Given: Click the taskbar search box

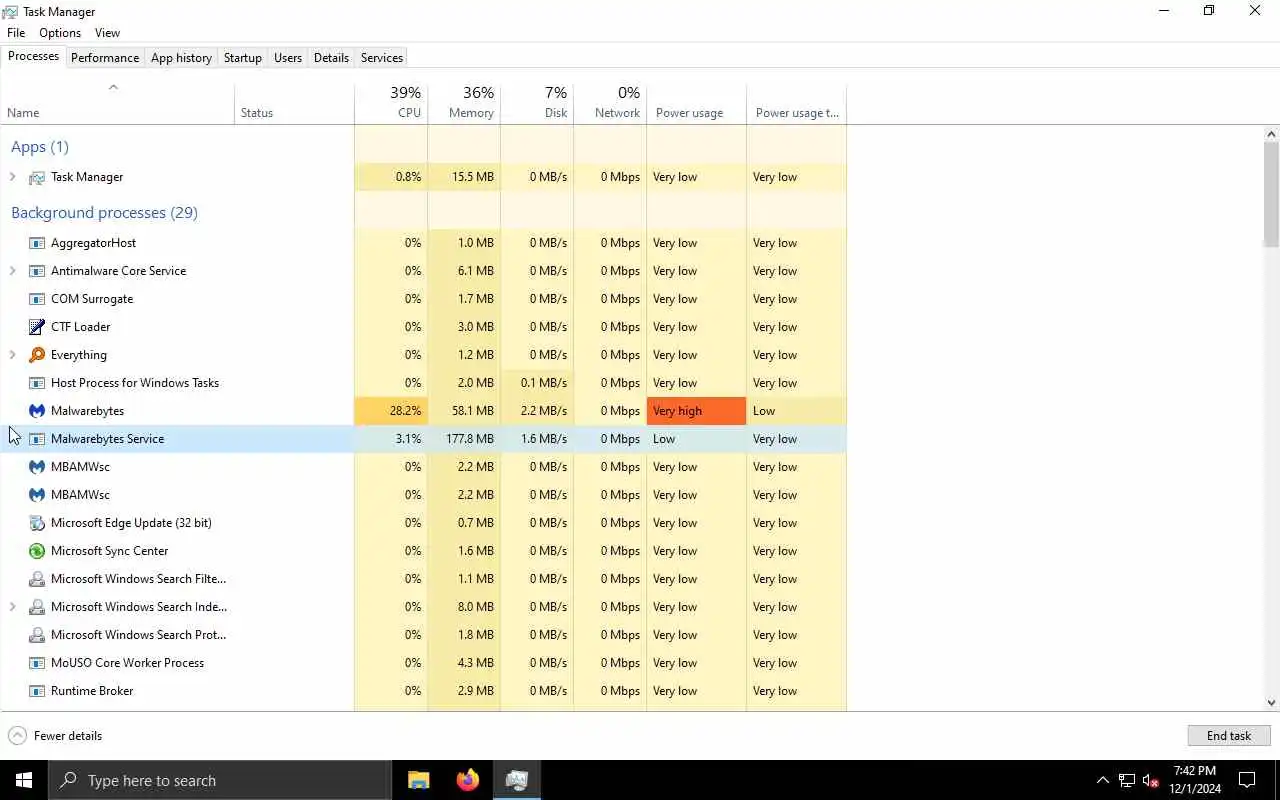Looking at the screenshot, I should tap(219, 780).
